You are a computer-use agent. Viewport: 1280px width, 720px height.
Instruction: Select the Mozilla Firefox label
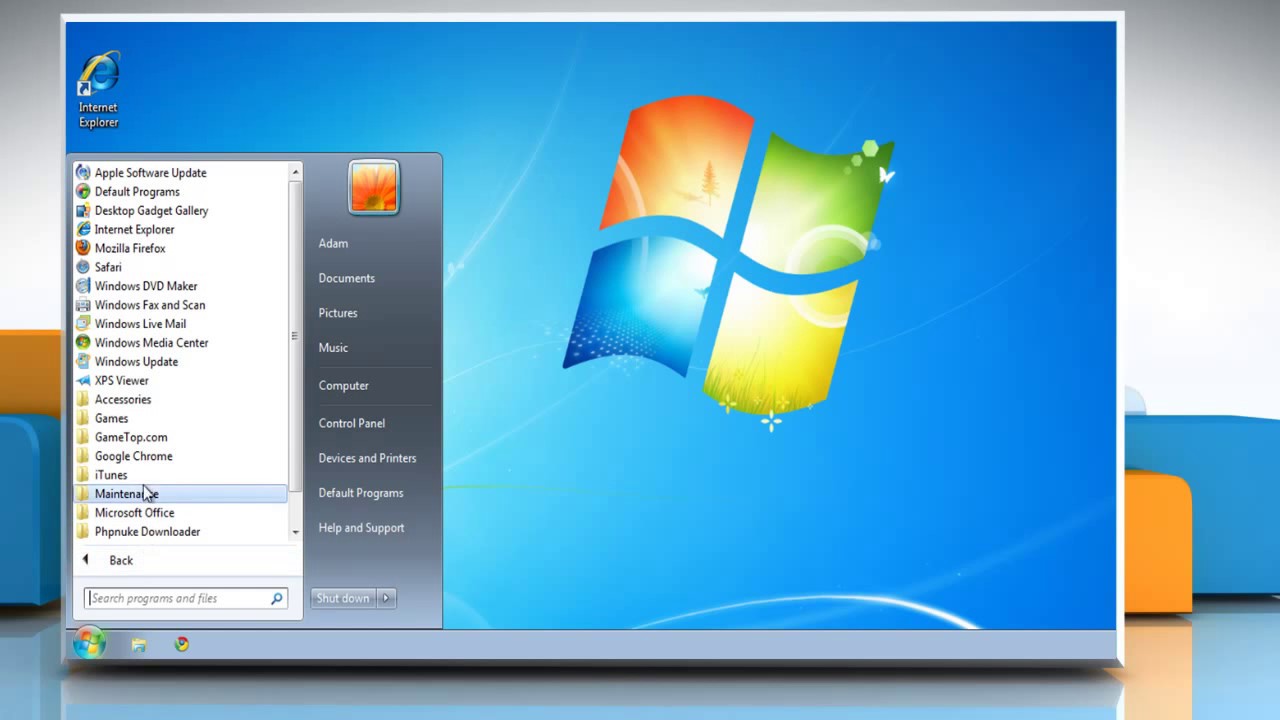click(130, 249)
